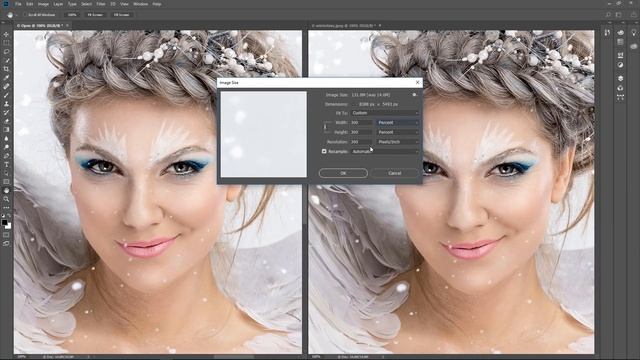
Task: Cancel the Image Size dialog
Action: pyautogui.click(x=394, y=173)
